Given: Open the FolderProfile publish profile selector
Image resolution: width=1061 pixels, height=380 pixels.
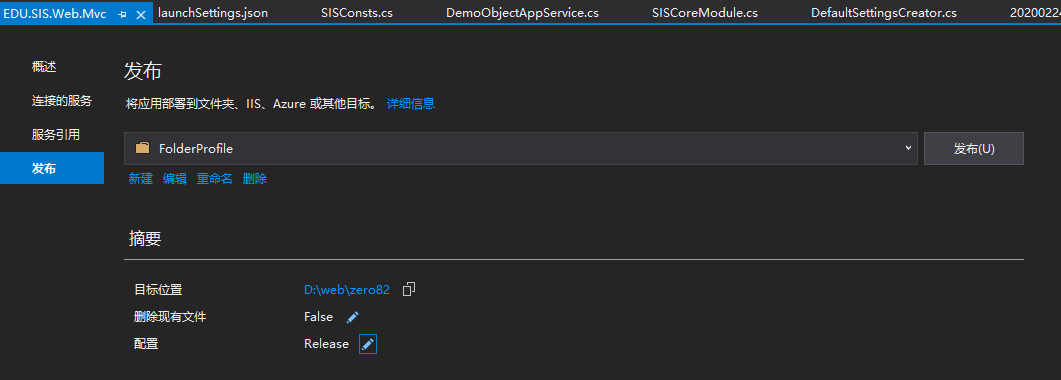Looking at the screenshot, I should [x=520, y=148].
